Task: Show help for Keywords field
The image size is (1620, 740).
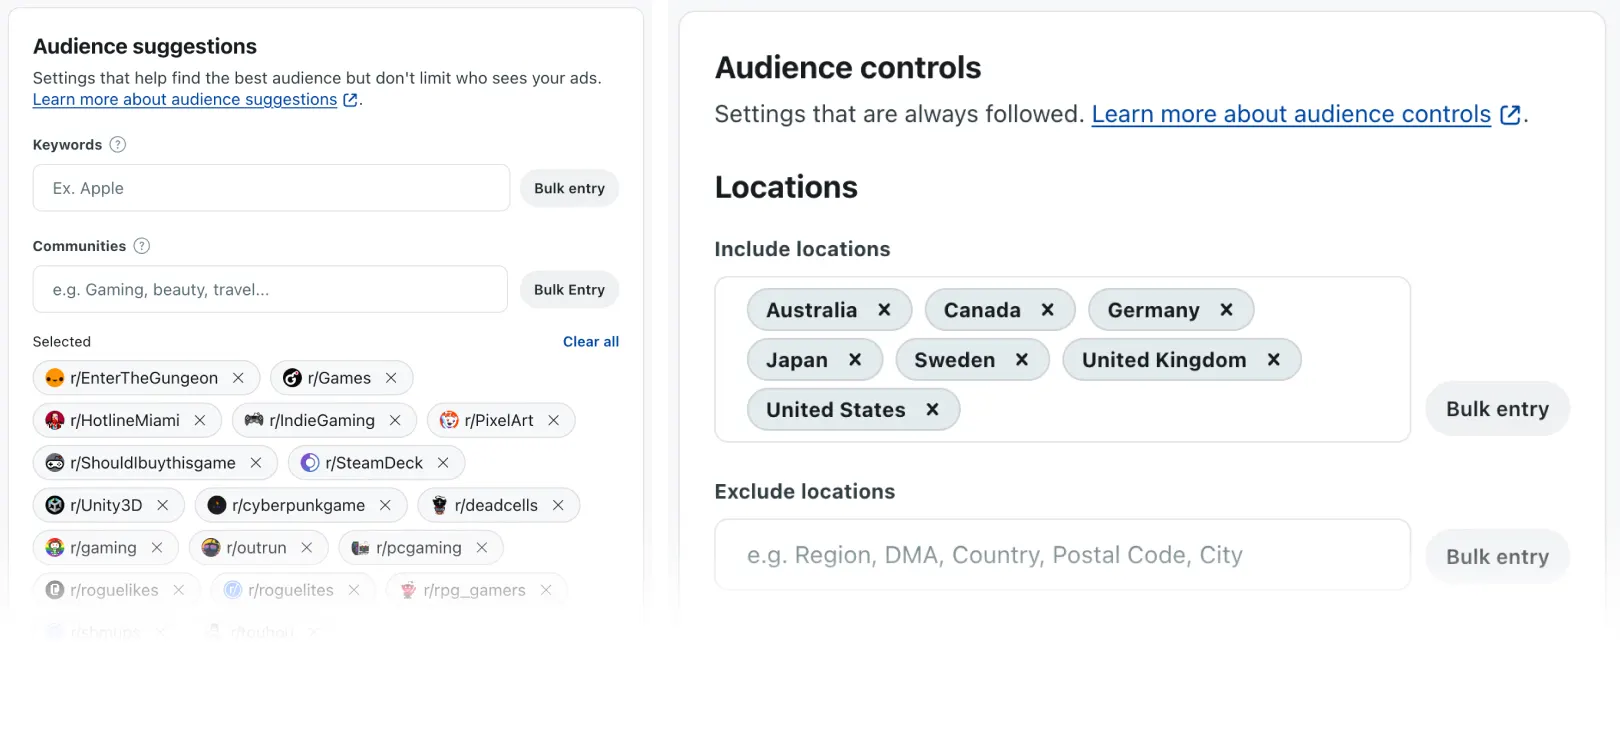Action: click(118, 145)
